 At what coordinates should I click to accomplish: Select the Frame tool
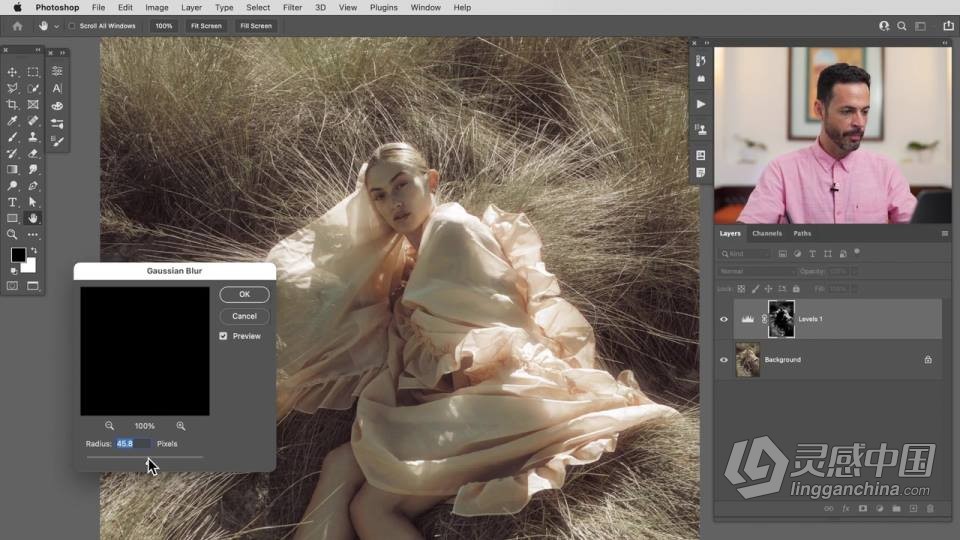point(33,105)
